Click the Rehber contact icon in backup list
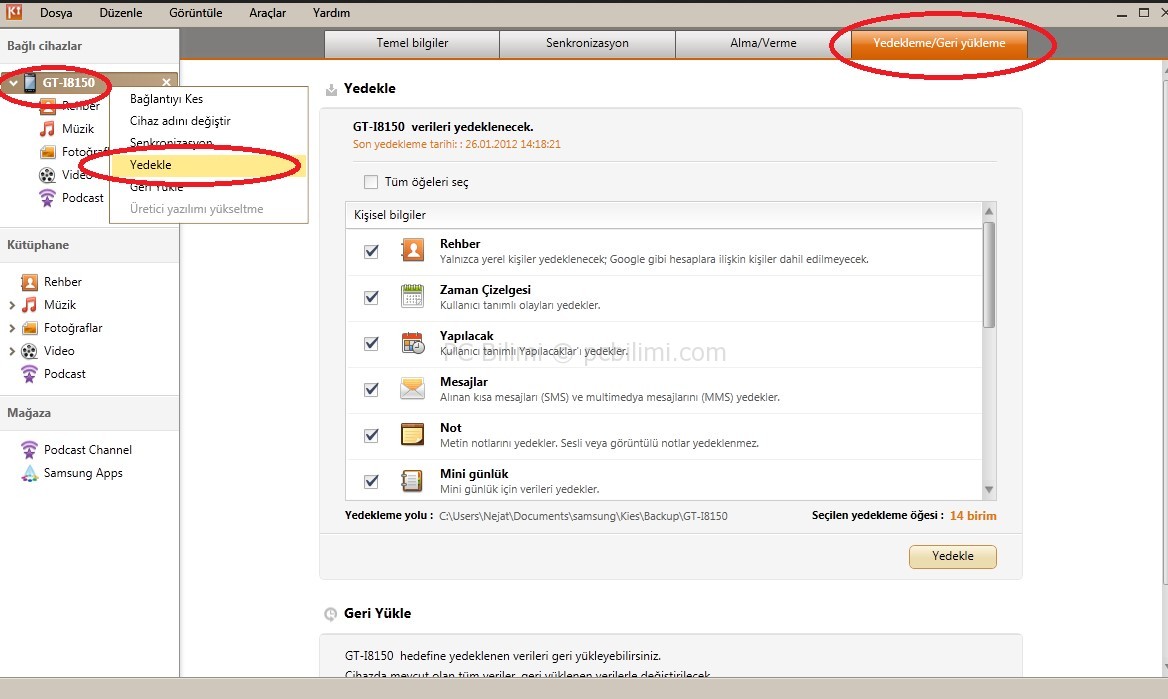 coord(412,250)
